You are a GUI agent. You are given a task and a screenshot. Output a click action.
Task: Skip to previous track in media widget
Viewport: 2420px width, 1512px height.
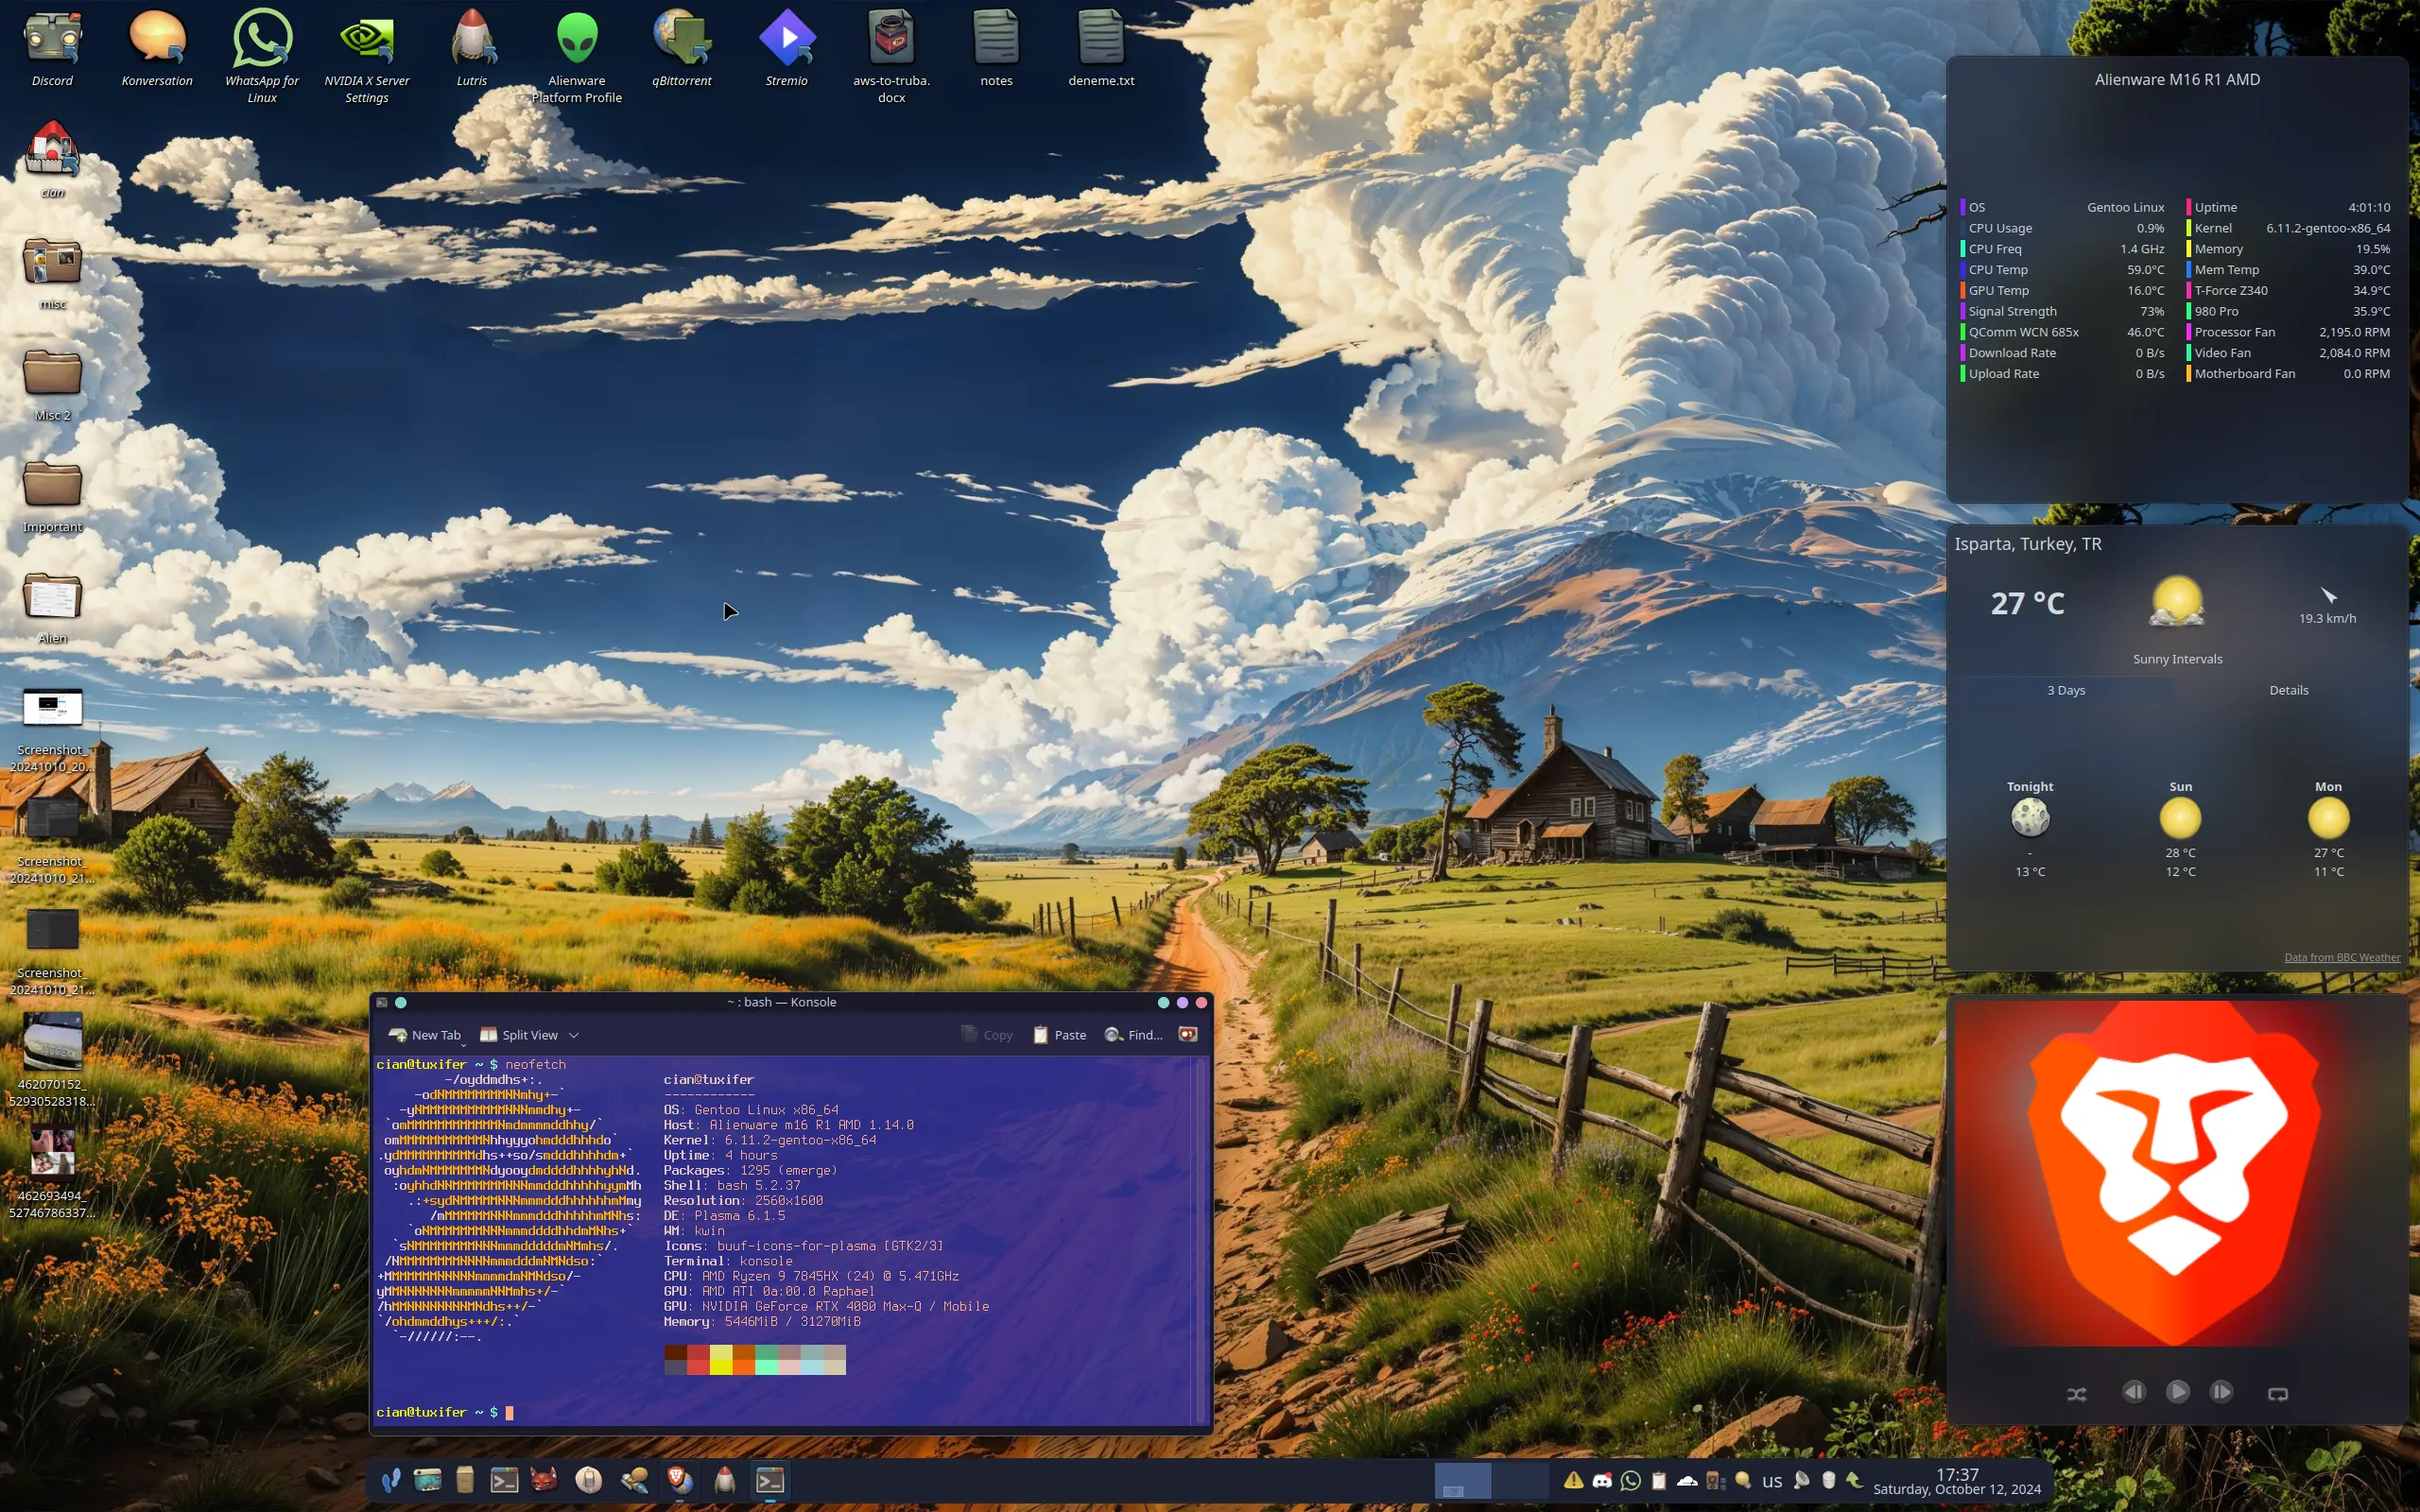2133,1392
